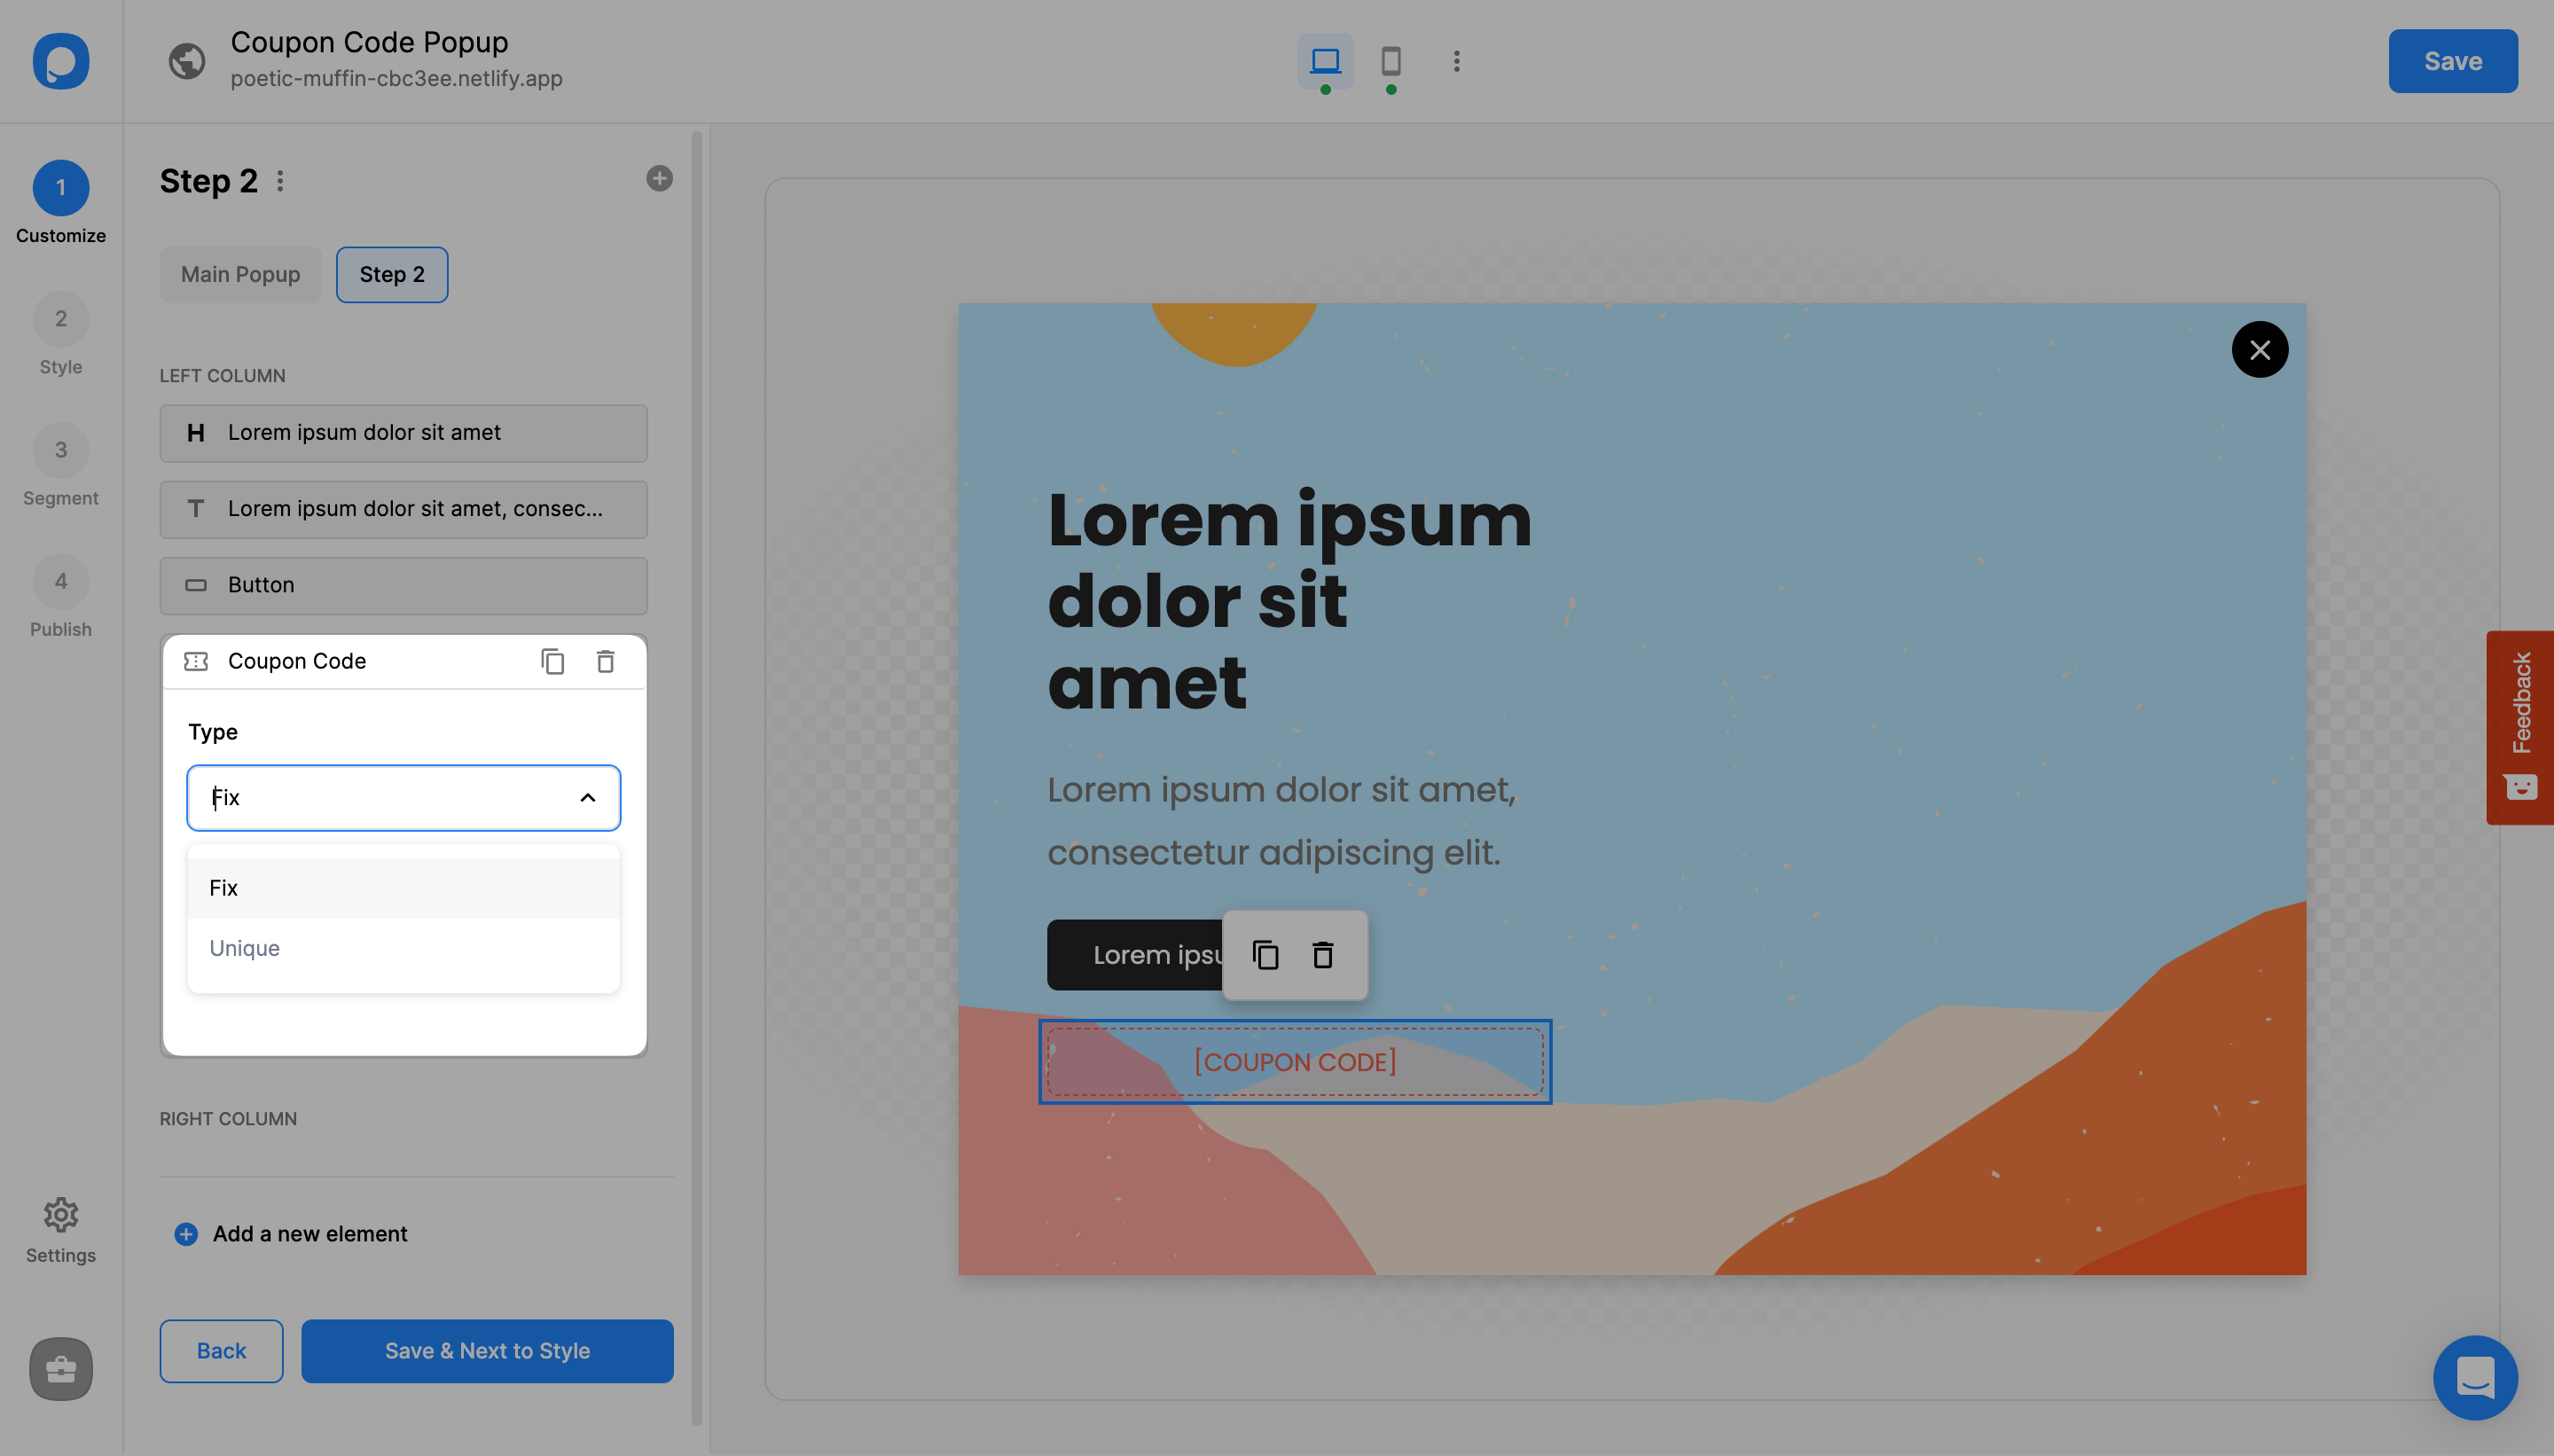
Task: Open top bar three-dot menu
Action: click(x=1456, y=61)
